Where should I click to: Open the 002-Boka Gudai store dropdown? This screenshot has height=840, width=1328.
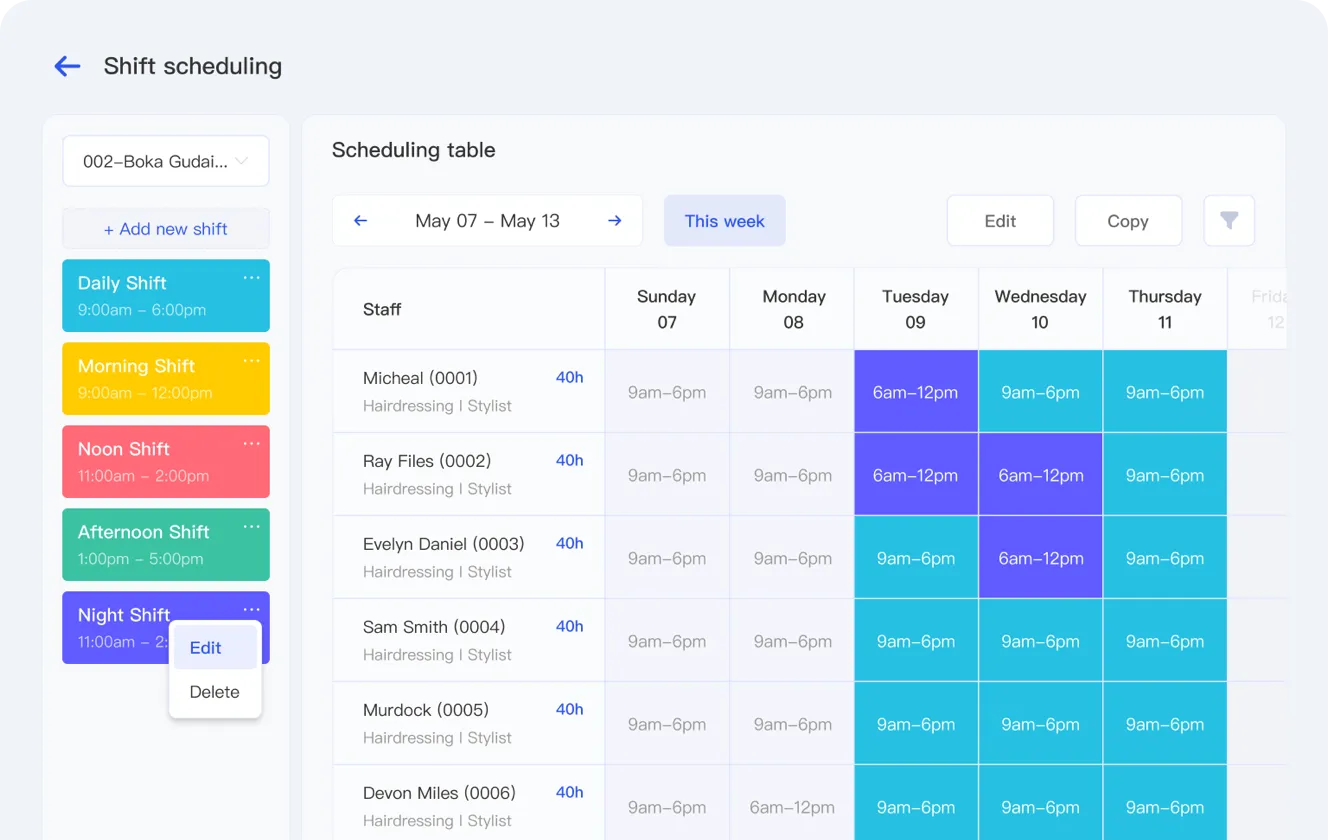click(165, 160)
